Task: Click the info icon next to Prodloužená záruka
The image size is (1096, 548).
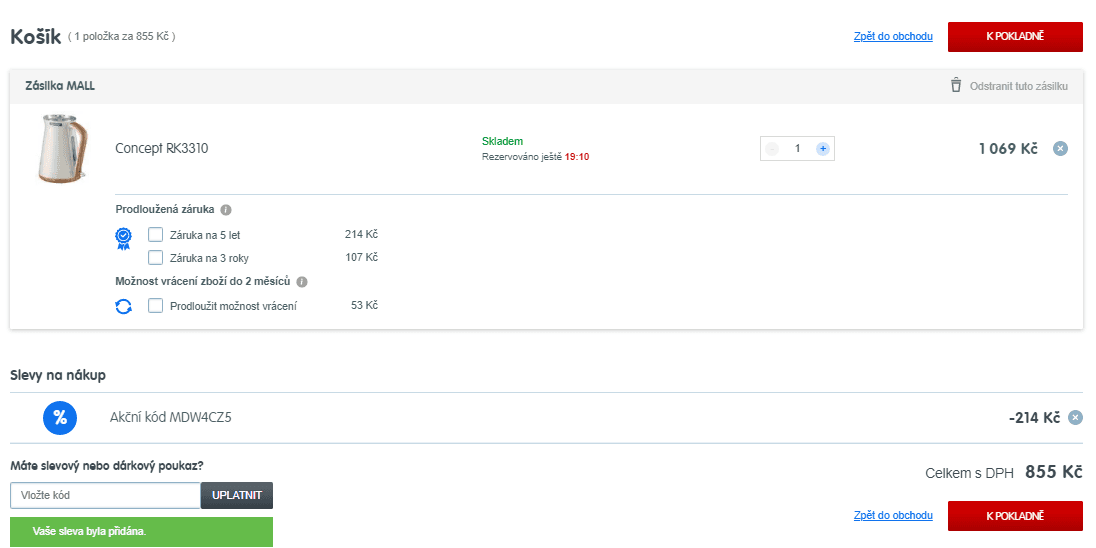Action: pos(226,209)
